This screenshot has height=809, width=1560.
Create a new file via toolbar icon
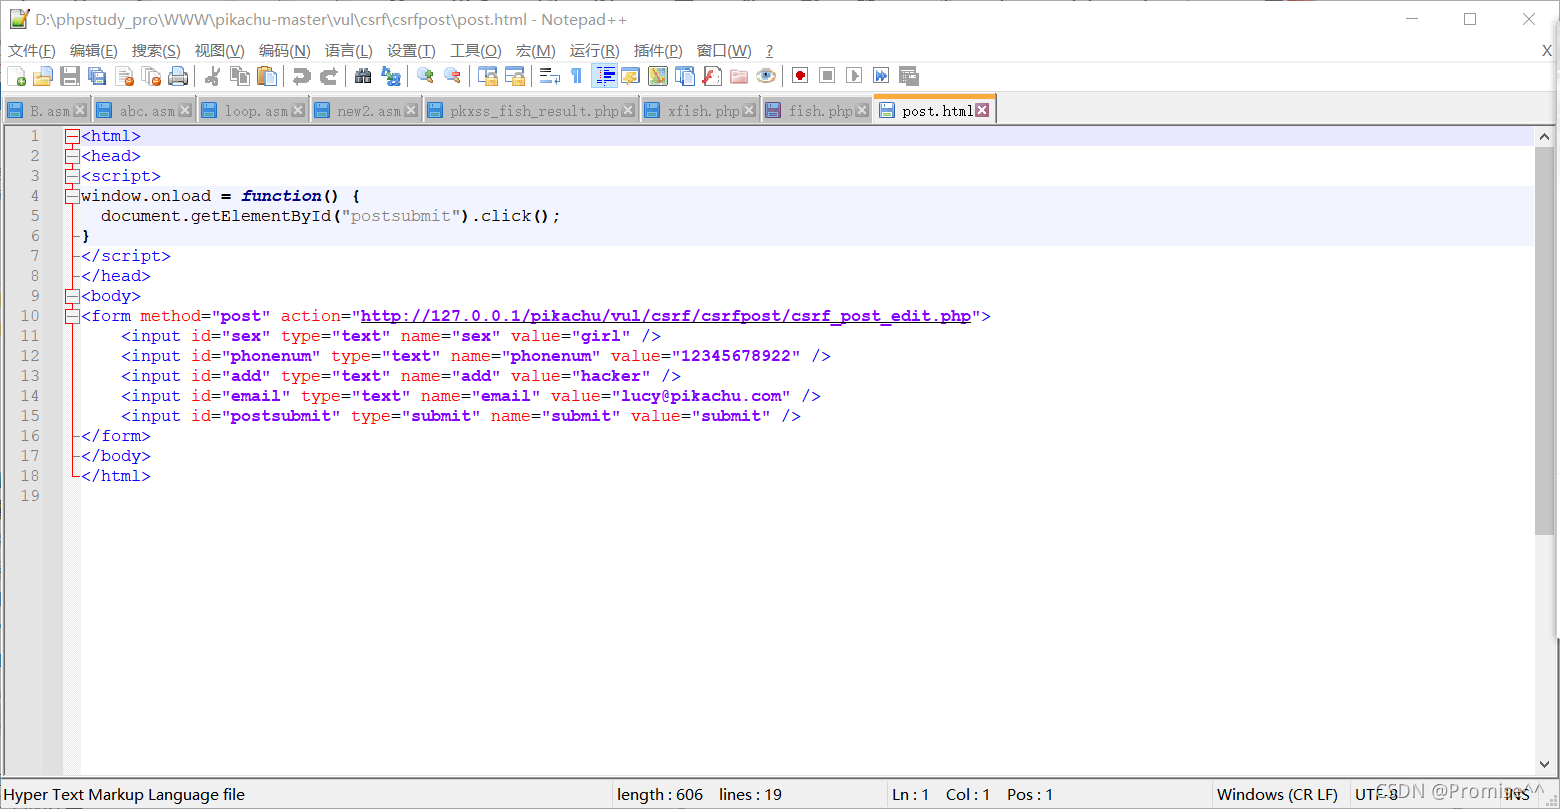click(17, 76)
